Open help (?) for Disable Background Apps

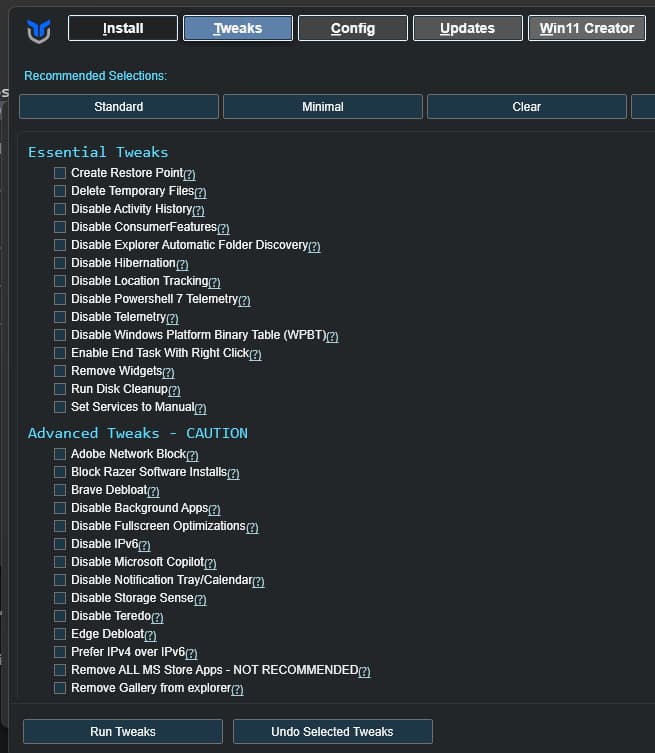(215, 509)
